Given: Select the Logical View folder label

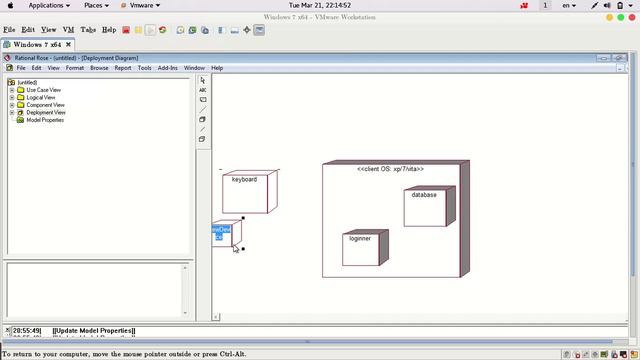Looking at the screenshot, I should click(41, 98).
